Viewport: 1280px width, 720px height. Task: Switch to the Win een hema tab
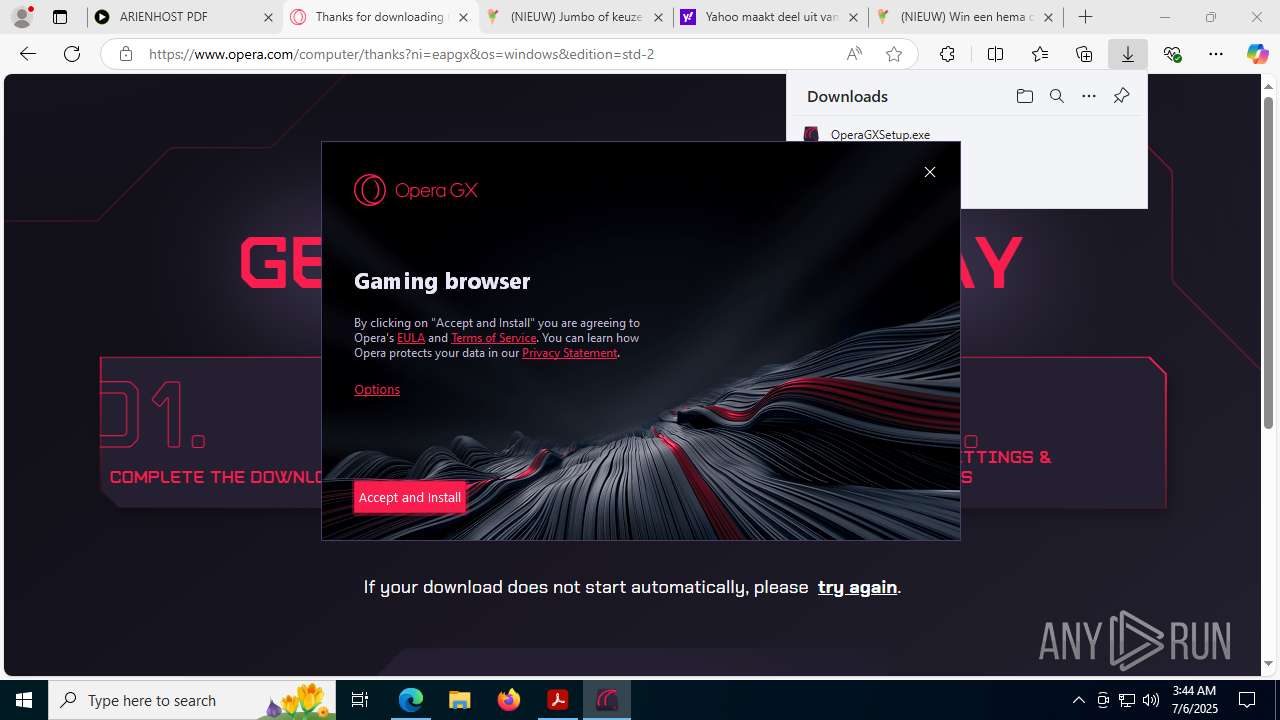pos(964,17)
